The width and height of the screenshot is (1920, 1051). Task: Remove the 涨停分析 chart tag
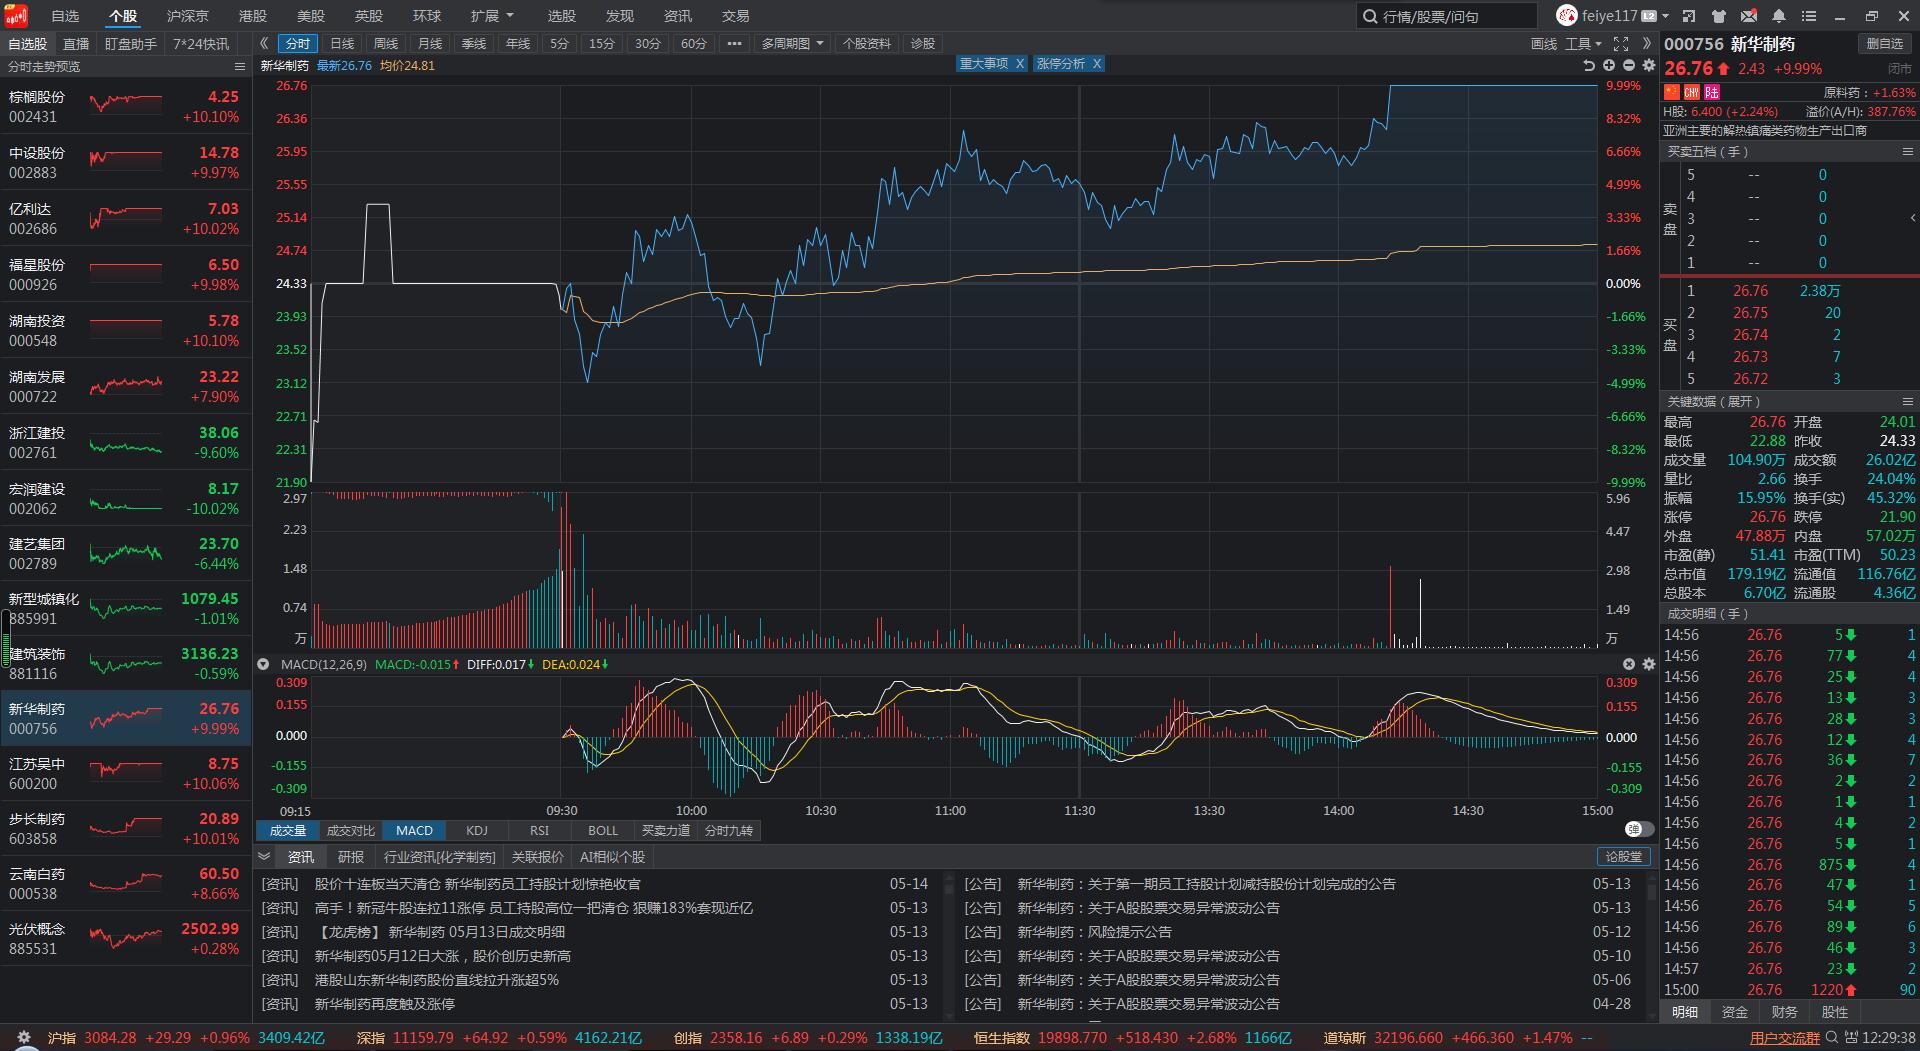1096,63
